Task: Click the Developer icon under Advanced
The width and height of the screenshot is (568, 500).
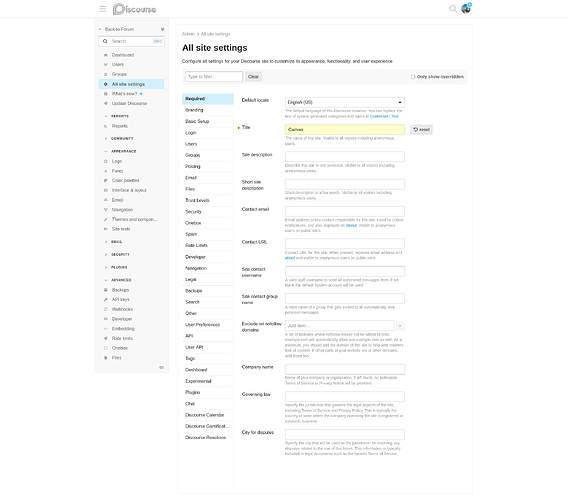Action: [106, 319]
